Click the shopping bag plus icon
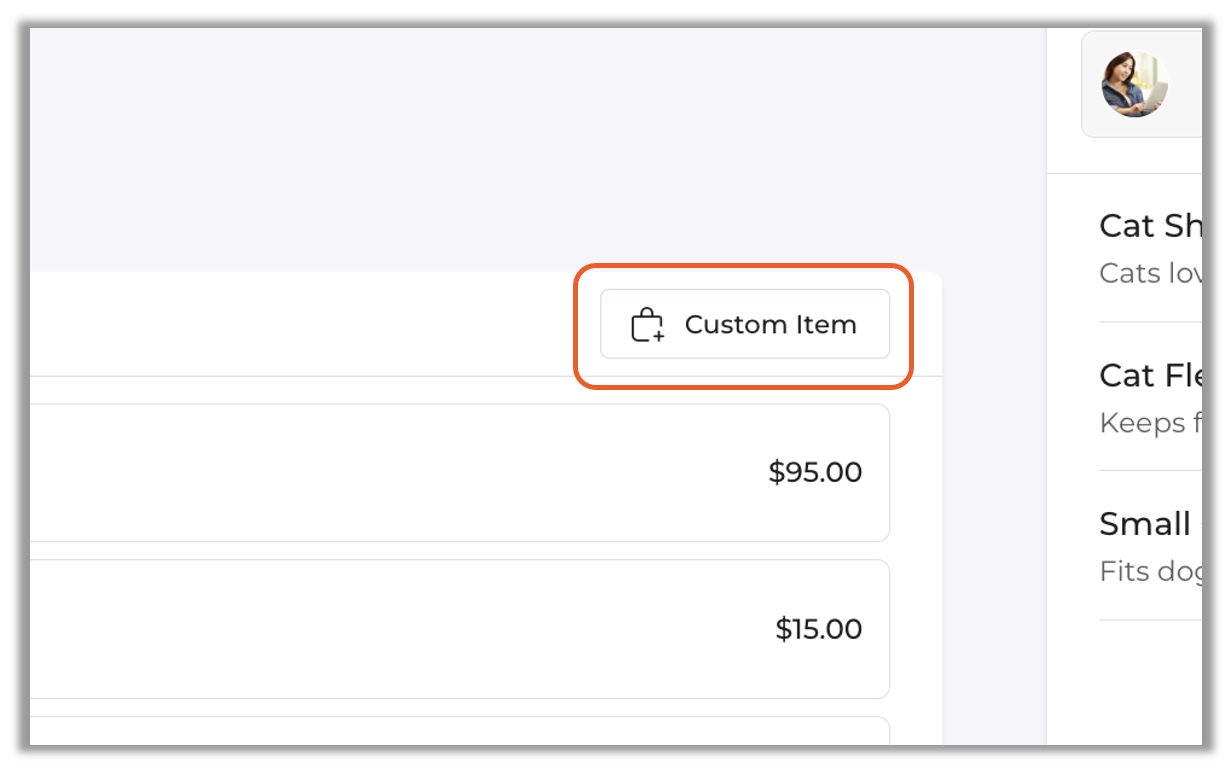1228x768 pixels. point(647,325)
